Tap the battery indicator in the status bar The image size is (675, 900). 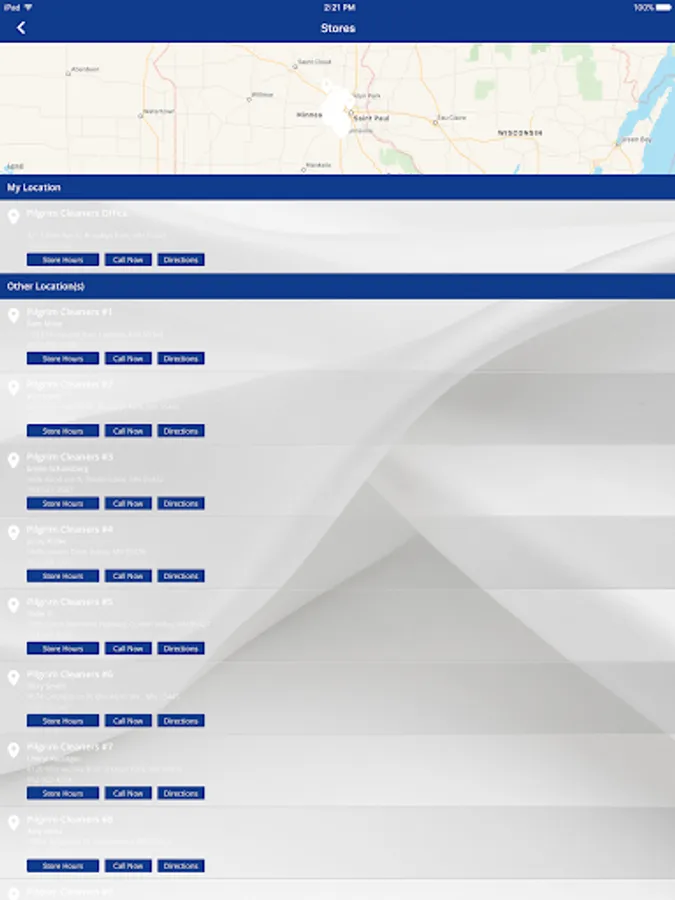click(x=664, y=7)
